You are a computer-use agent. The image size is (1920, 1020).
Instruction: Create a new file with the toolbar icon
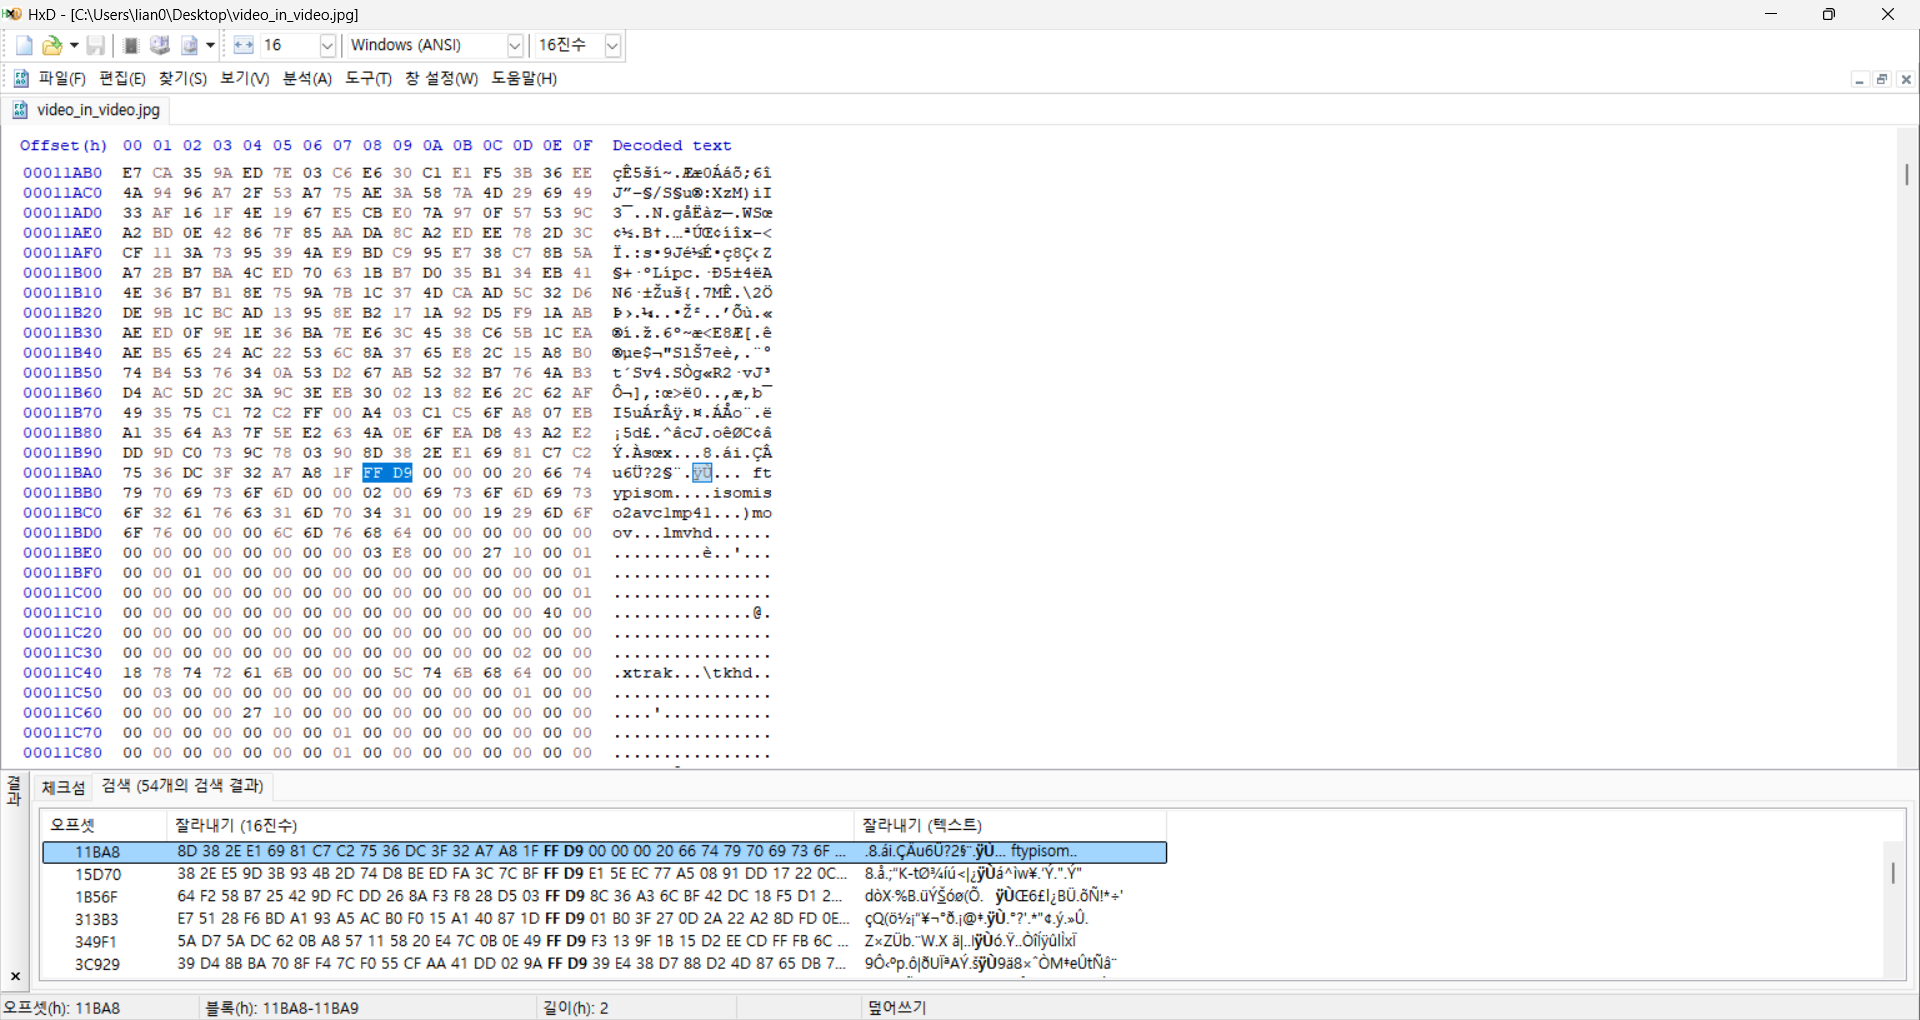pyautogui.click(x=24, y=46)
